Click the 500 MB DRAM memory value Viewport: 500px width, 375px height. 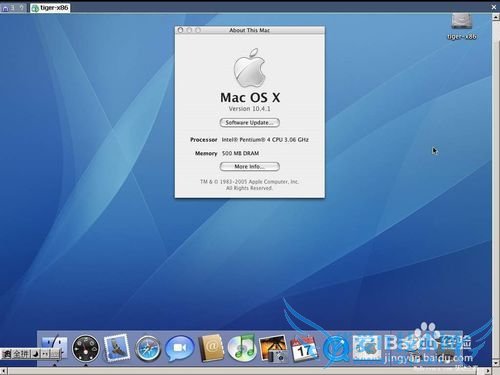(x=240, y=153)
